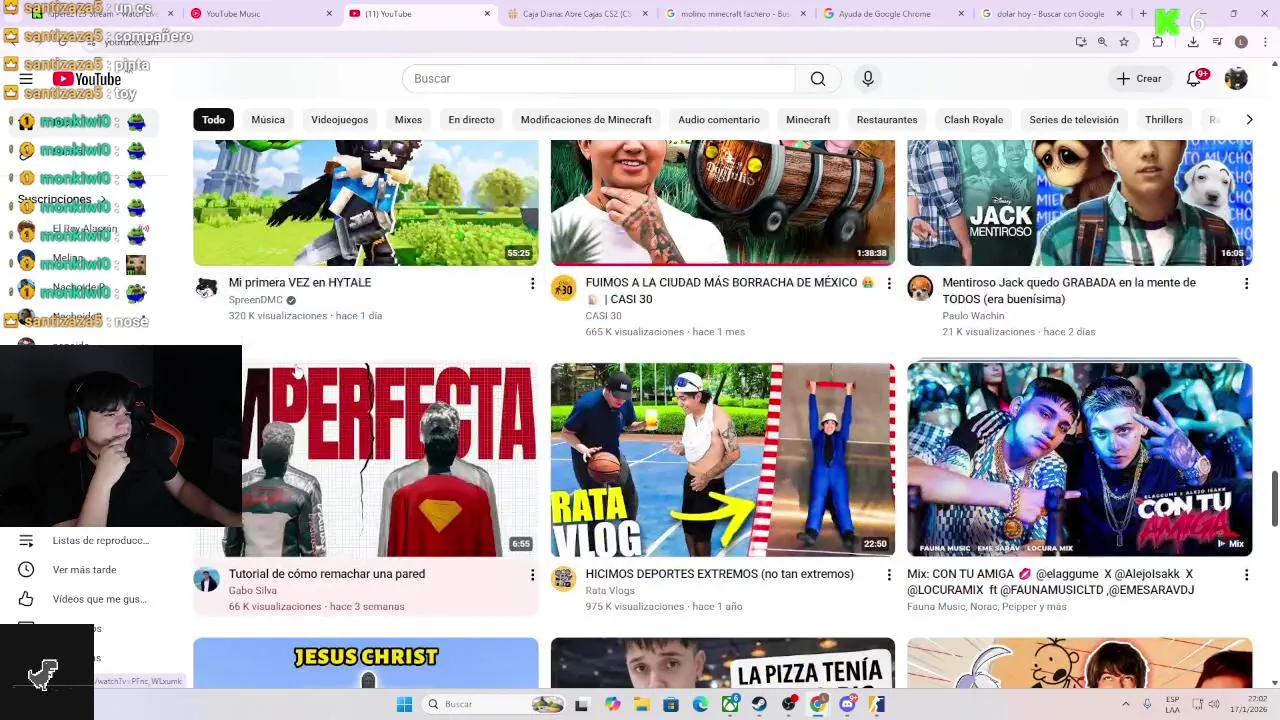Open Windows Start menu

(404, 704)
